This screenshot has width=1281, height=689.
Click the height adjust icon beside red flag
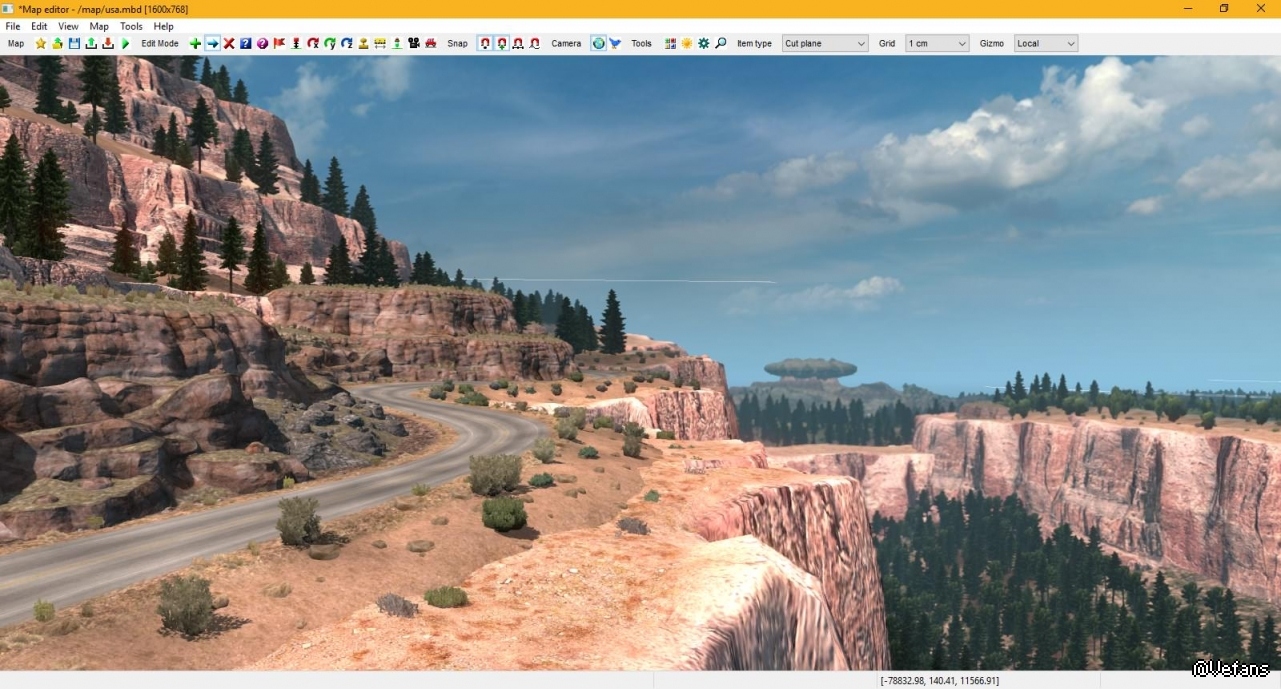(x=296, y=44)
